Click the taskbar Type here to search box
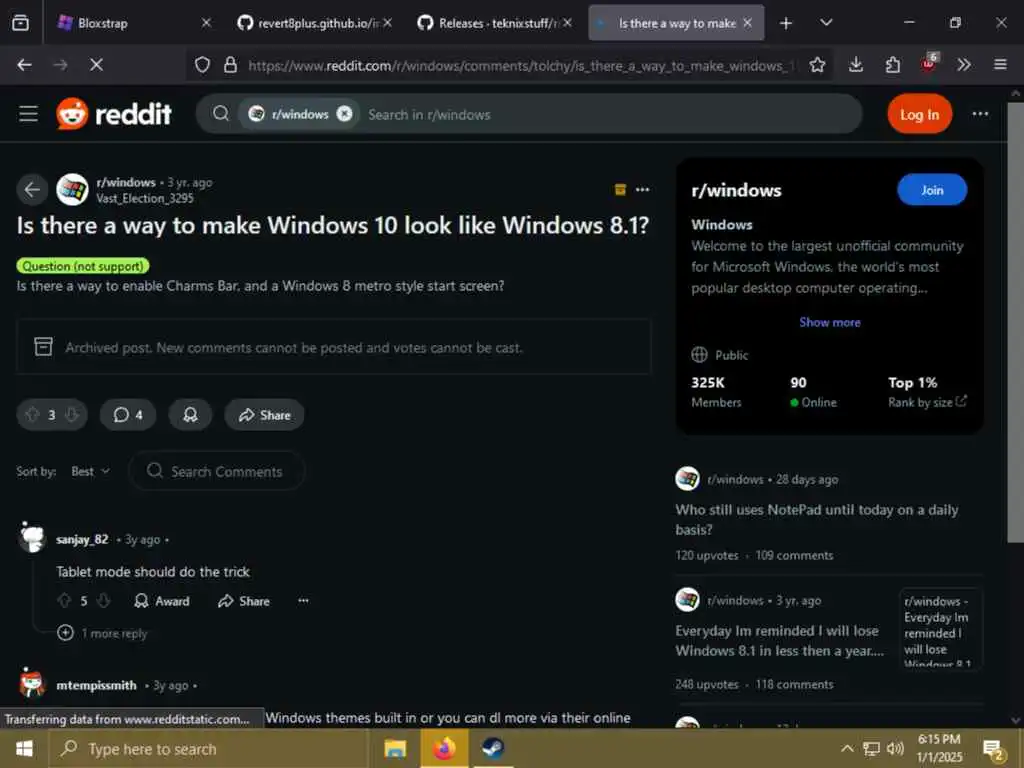This screenshot has width=1024, height=768. tap(209, 748)
